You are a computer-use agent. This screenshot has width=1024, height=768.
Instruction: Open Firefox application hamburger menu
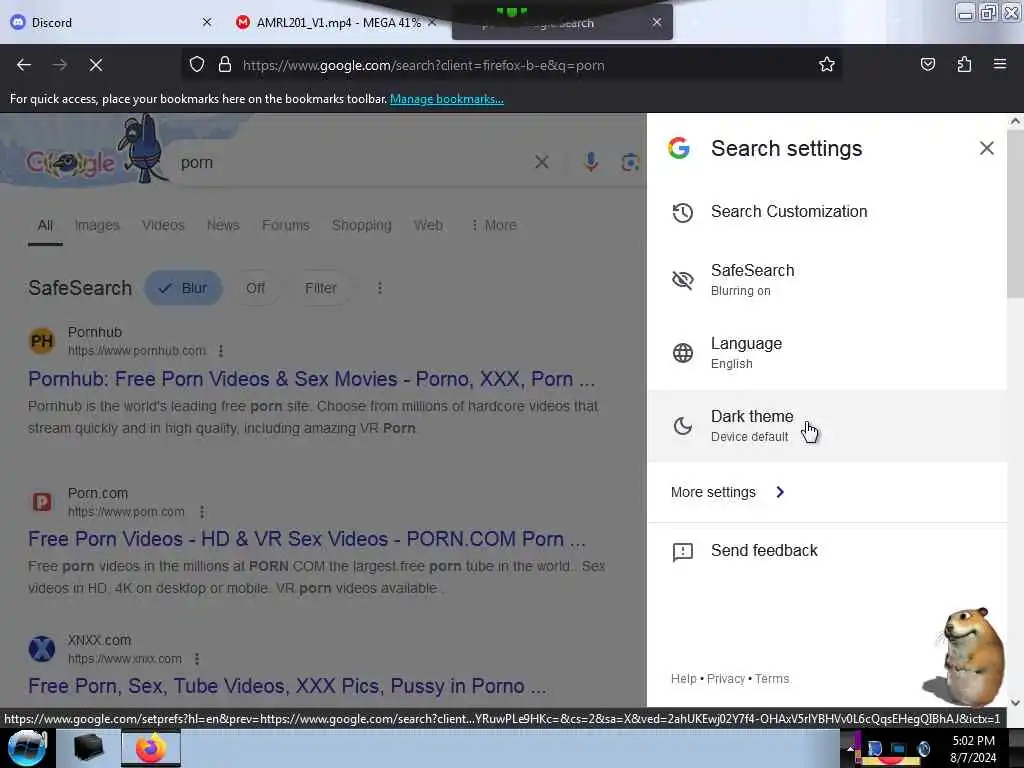pos(1000,64)
